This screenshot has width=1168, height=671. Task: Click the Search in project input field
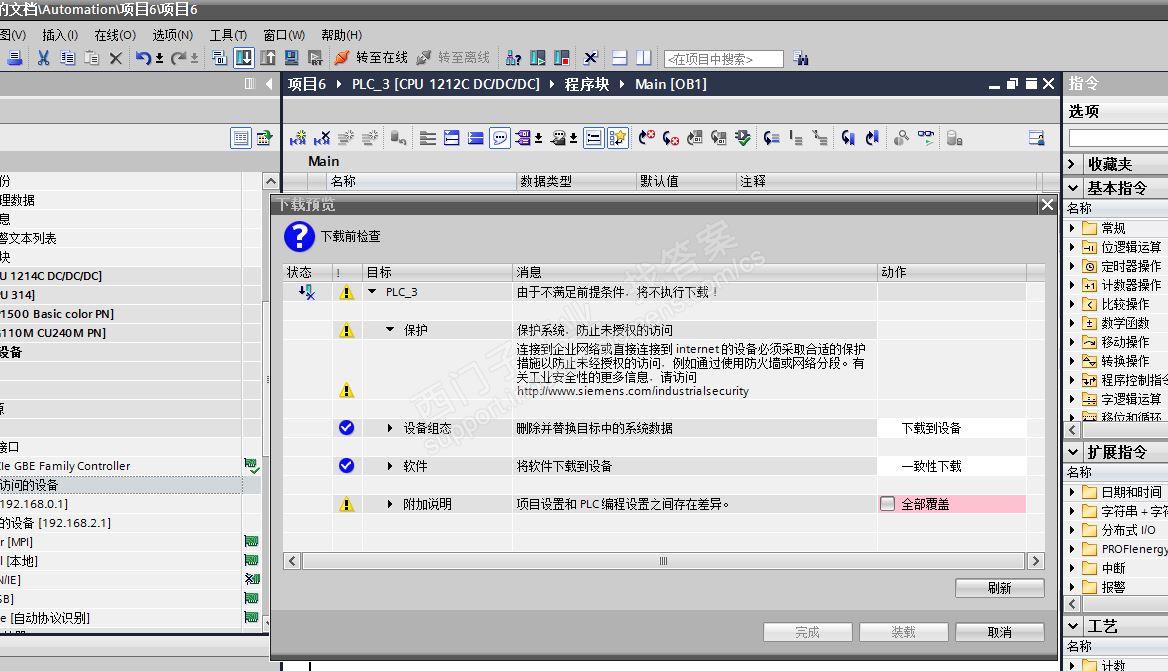(723, 59)
